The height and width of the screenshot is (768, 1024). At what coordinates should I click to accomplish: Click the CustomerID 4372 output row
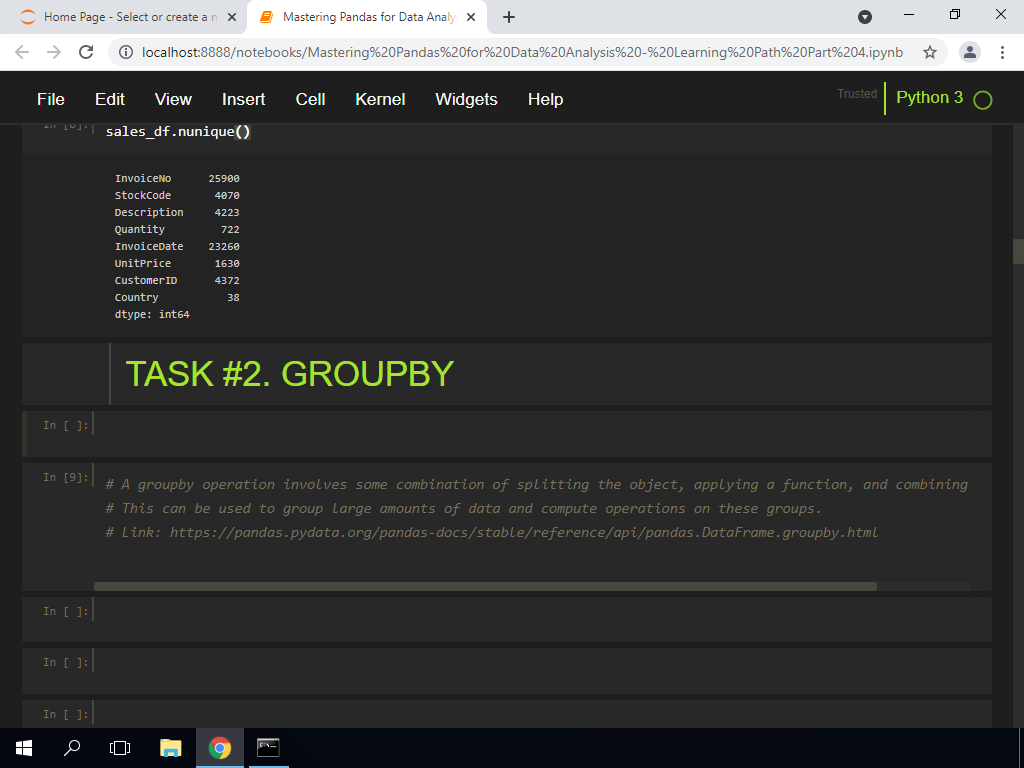[x=177, y=280]
